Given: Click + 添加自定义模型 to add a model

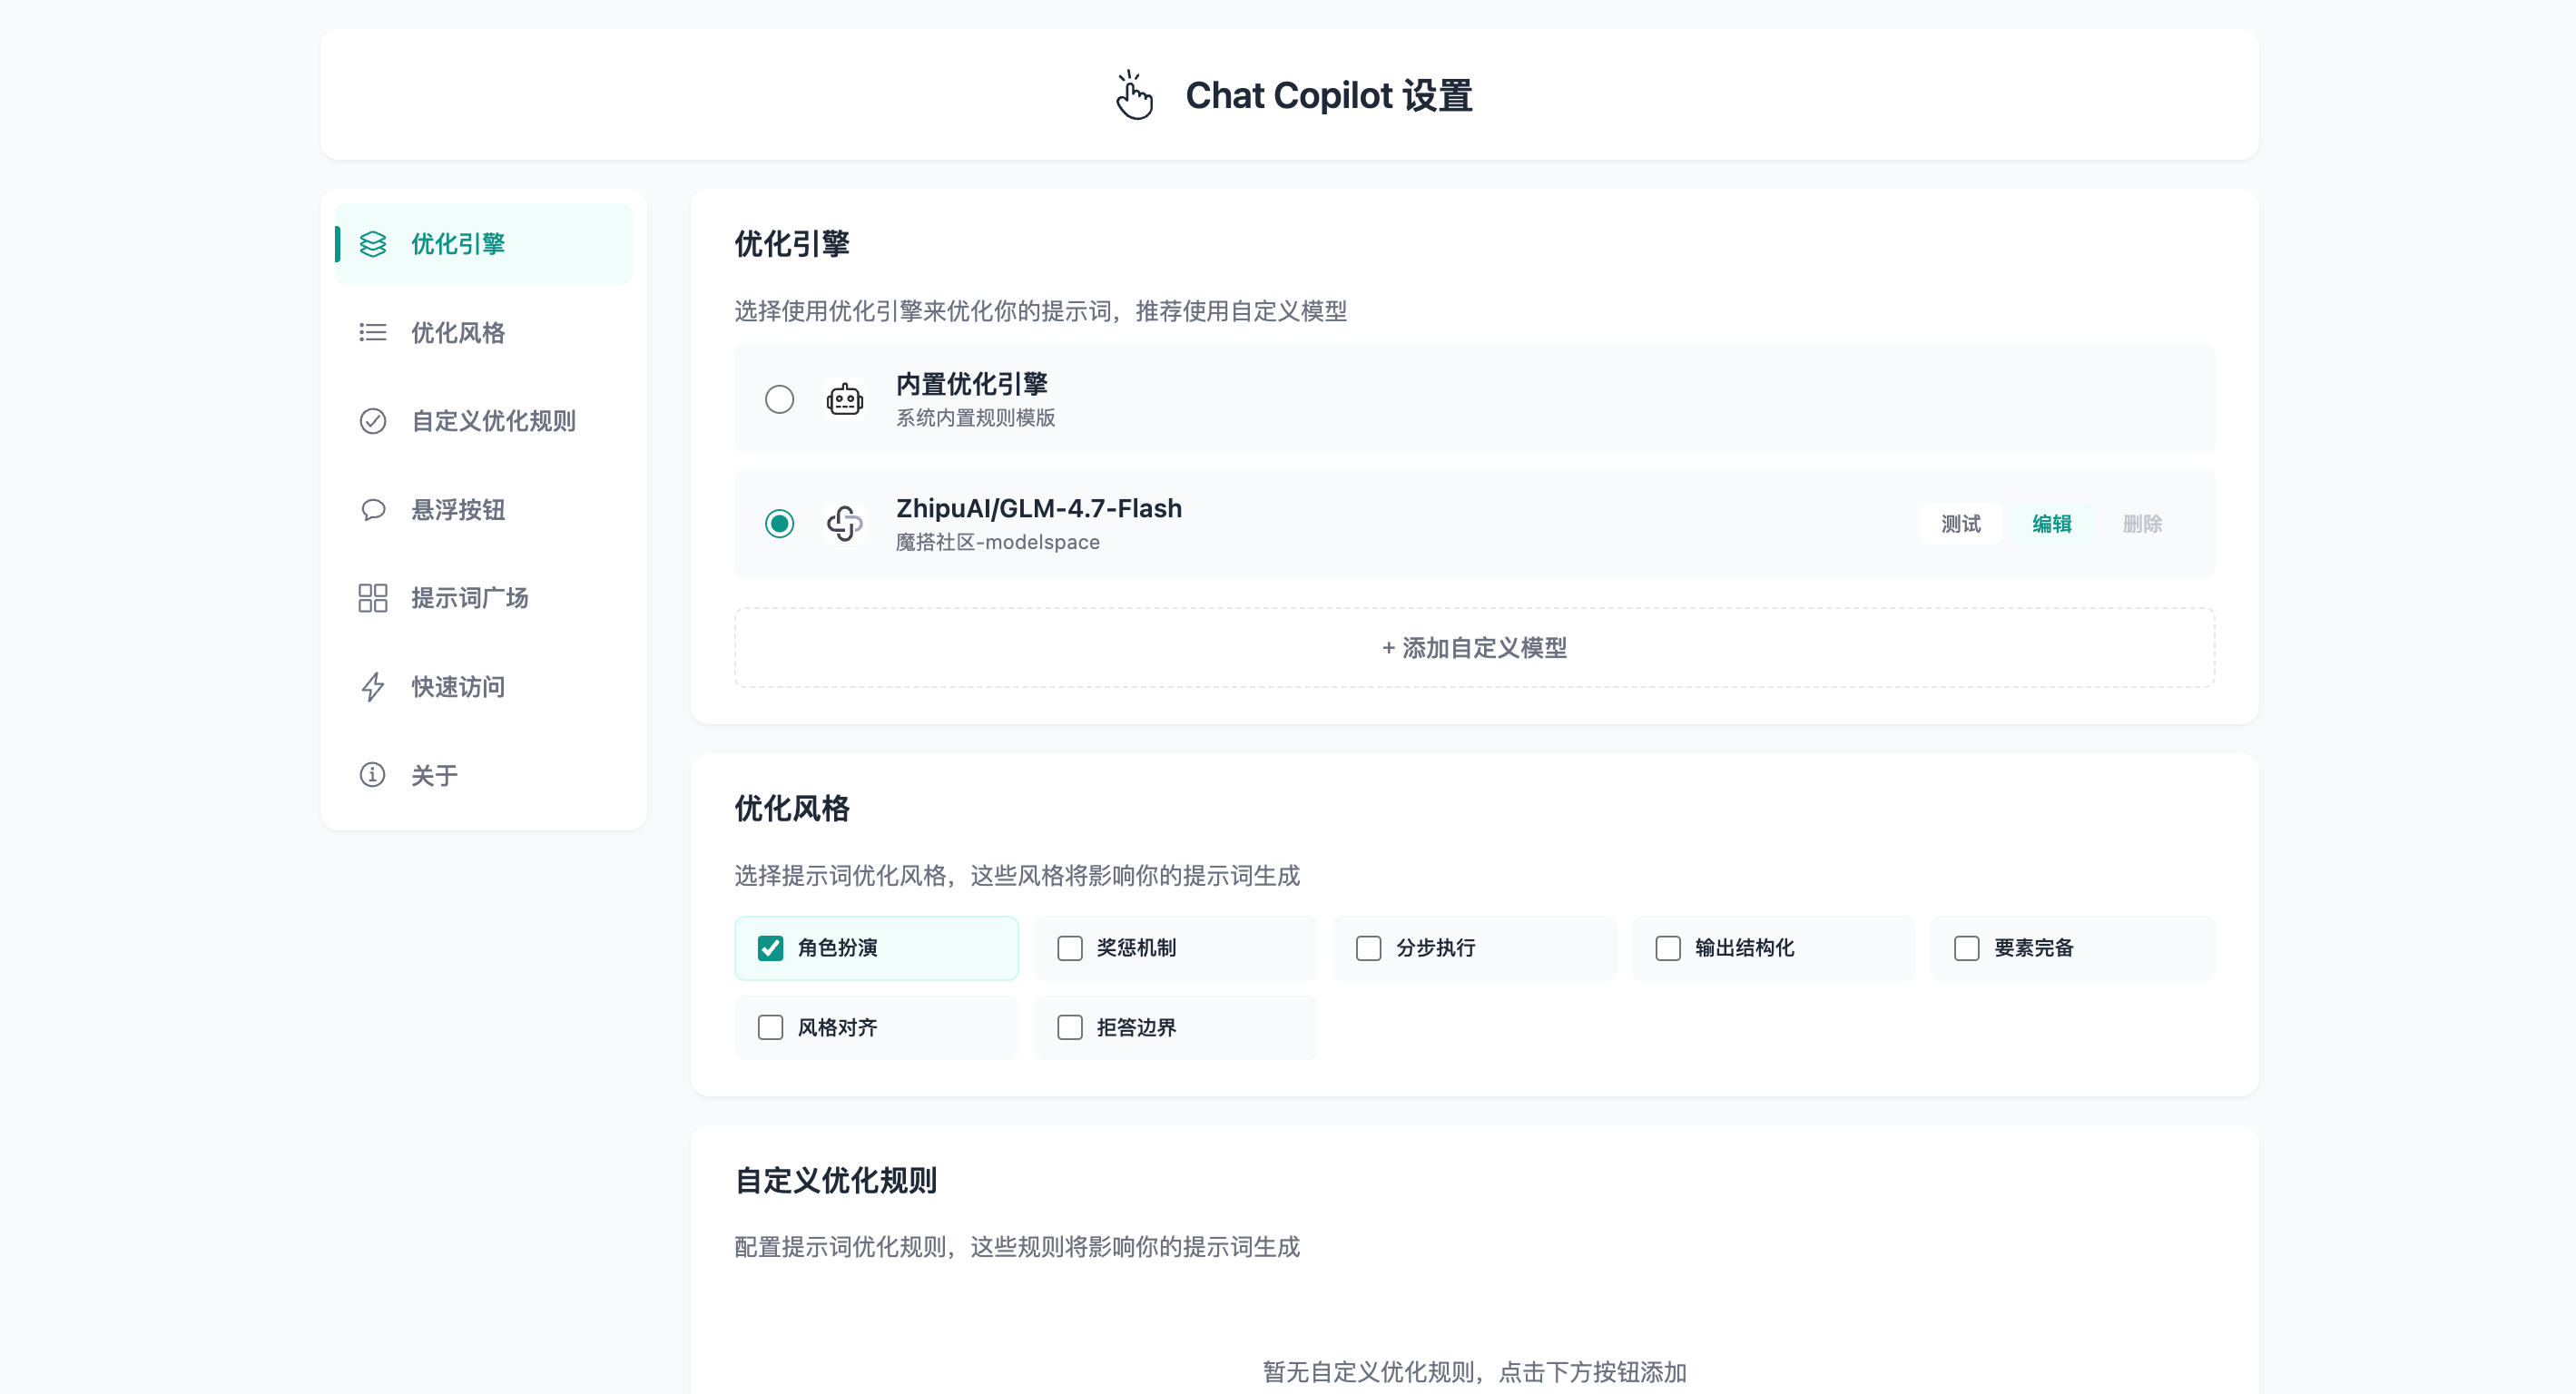Looking at the screenshot, I should tap(1473, 647).
